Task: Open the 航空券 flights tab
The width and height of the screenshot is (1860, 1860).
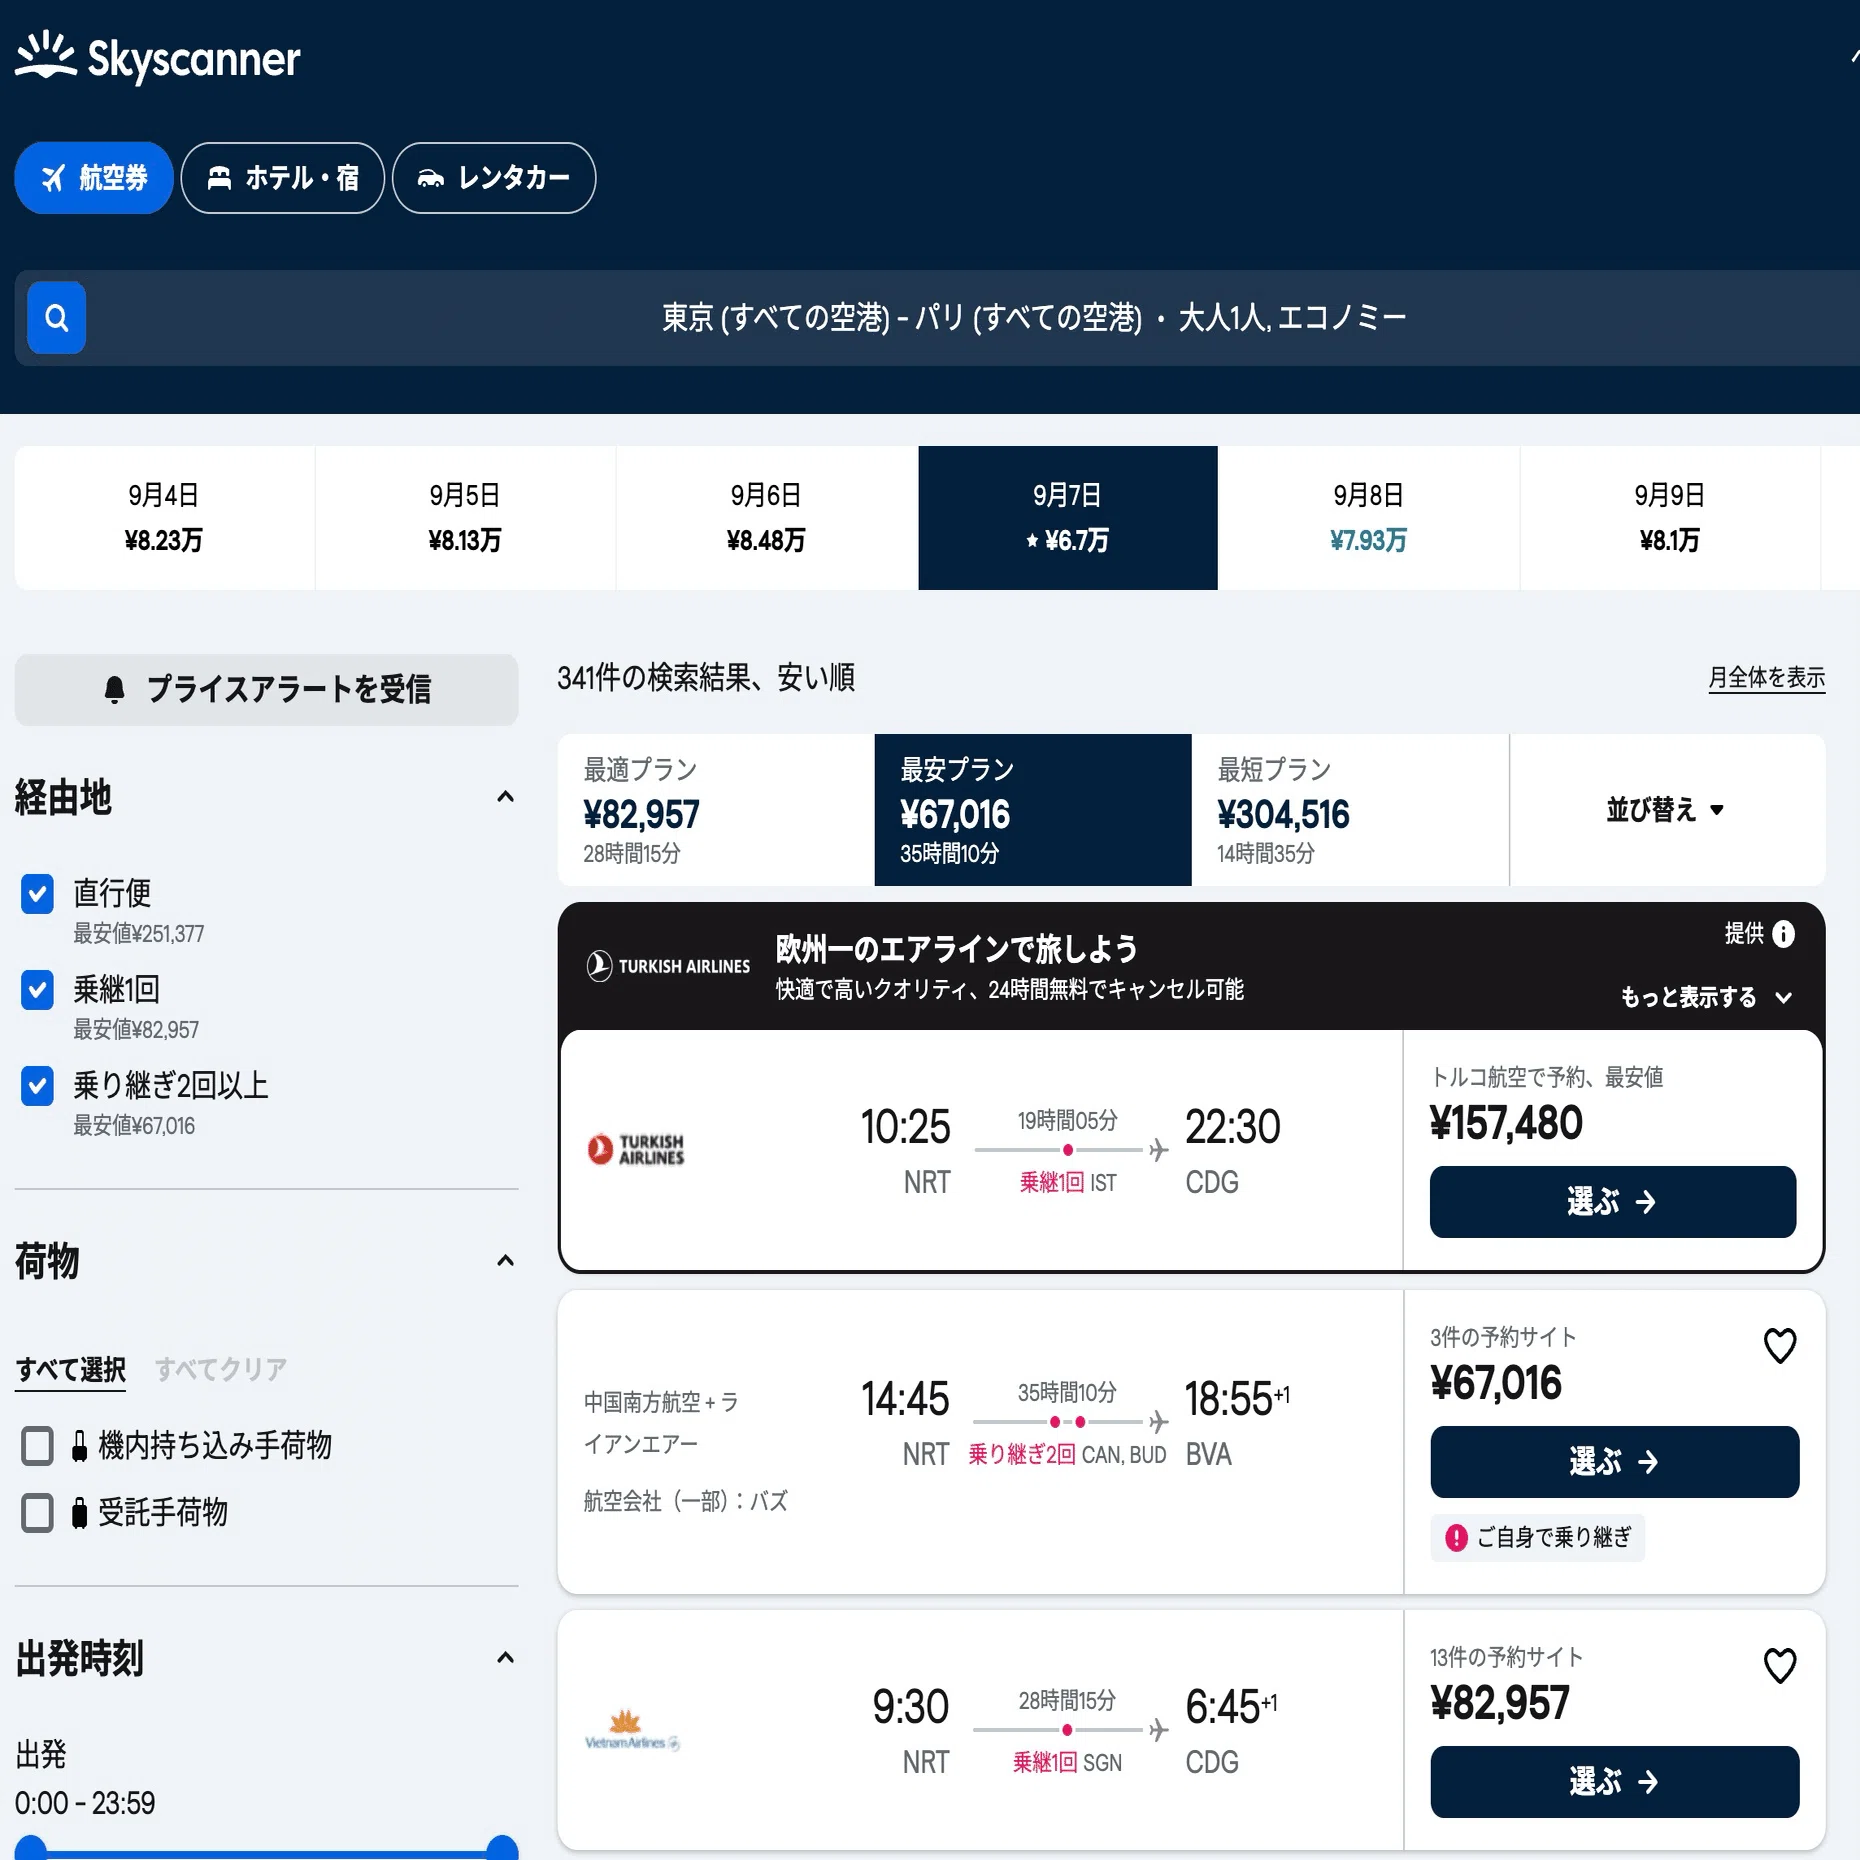Action: (94, 178)
